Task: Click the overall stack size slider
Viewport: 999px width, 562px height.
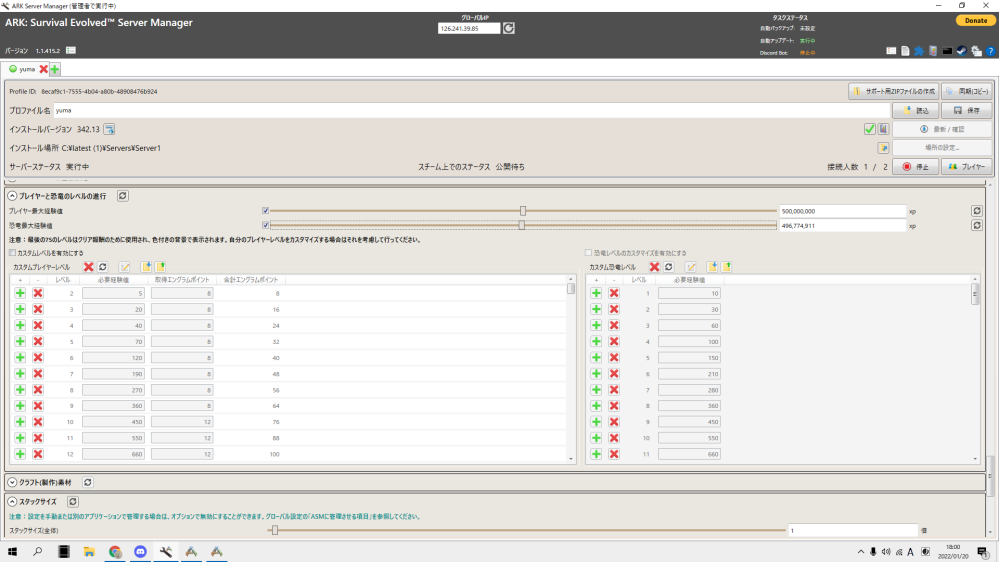Action: 526,530
